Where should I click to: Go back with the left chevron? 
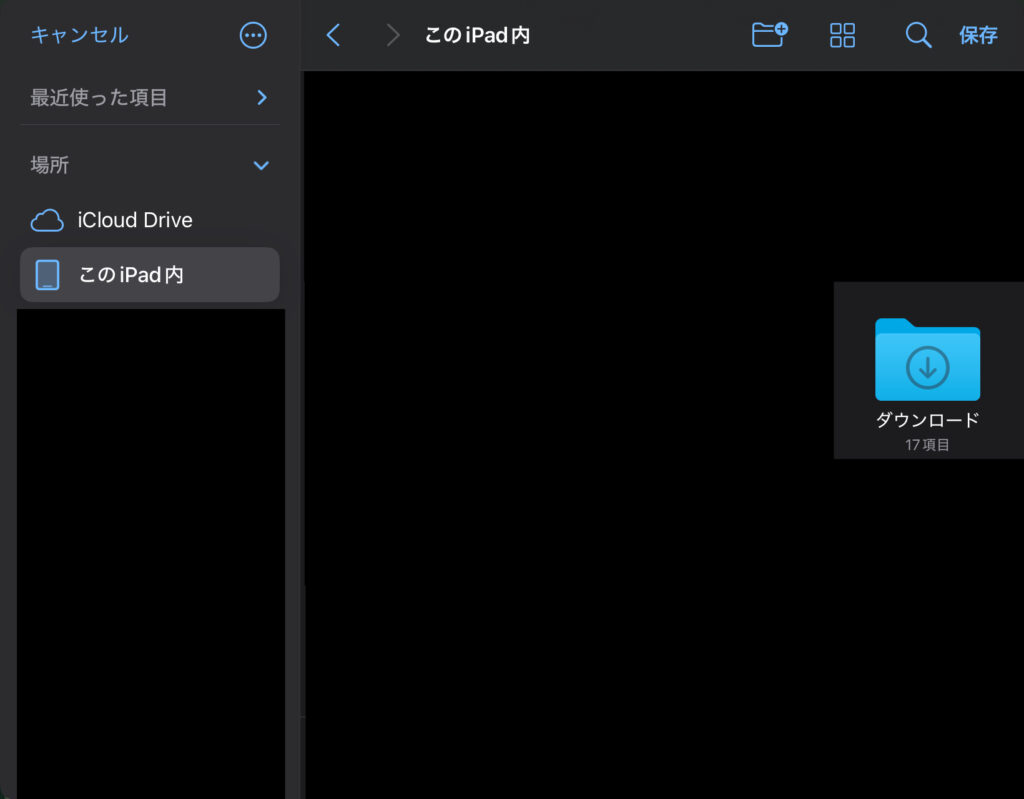[x=334, y=36]
